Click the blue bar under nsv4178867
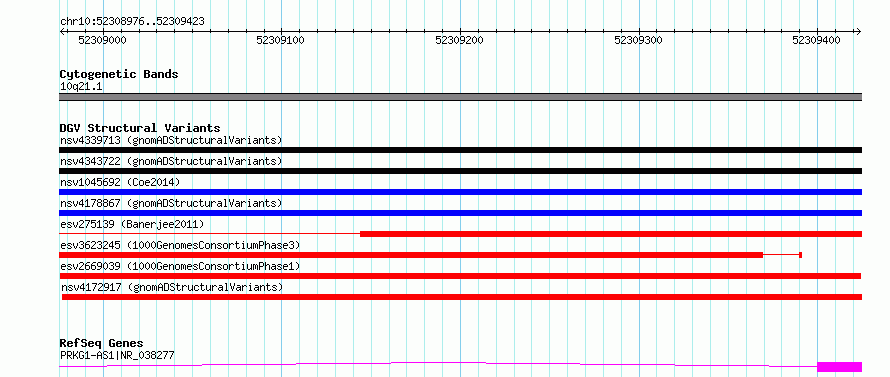 tap(460, 213)
